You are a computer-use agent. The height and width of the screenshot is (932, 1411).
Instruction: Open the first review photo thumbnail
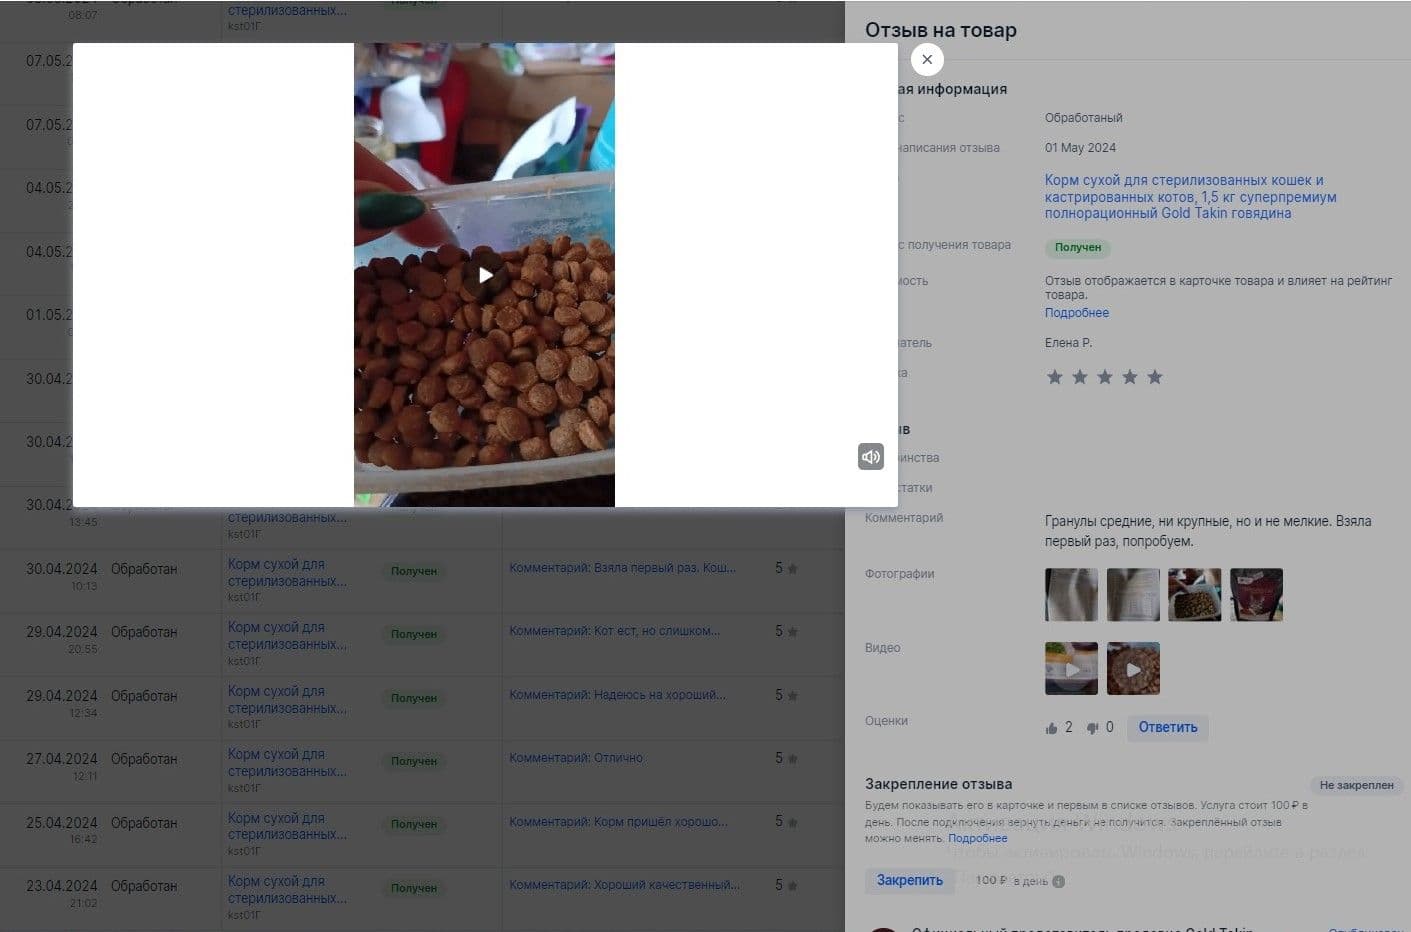[1071, 595]
